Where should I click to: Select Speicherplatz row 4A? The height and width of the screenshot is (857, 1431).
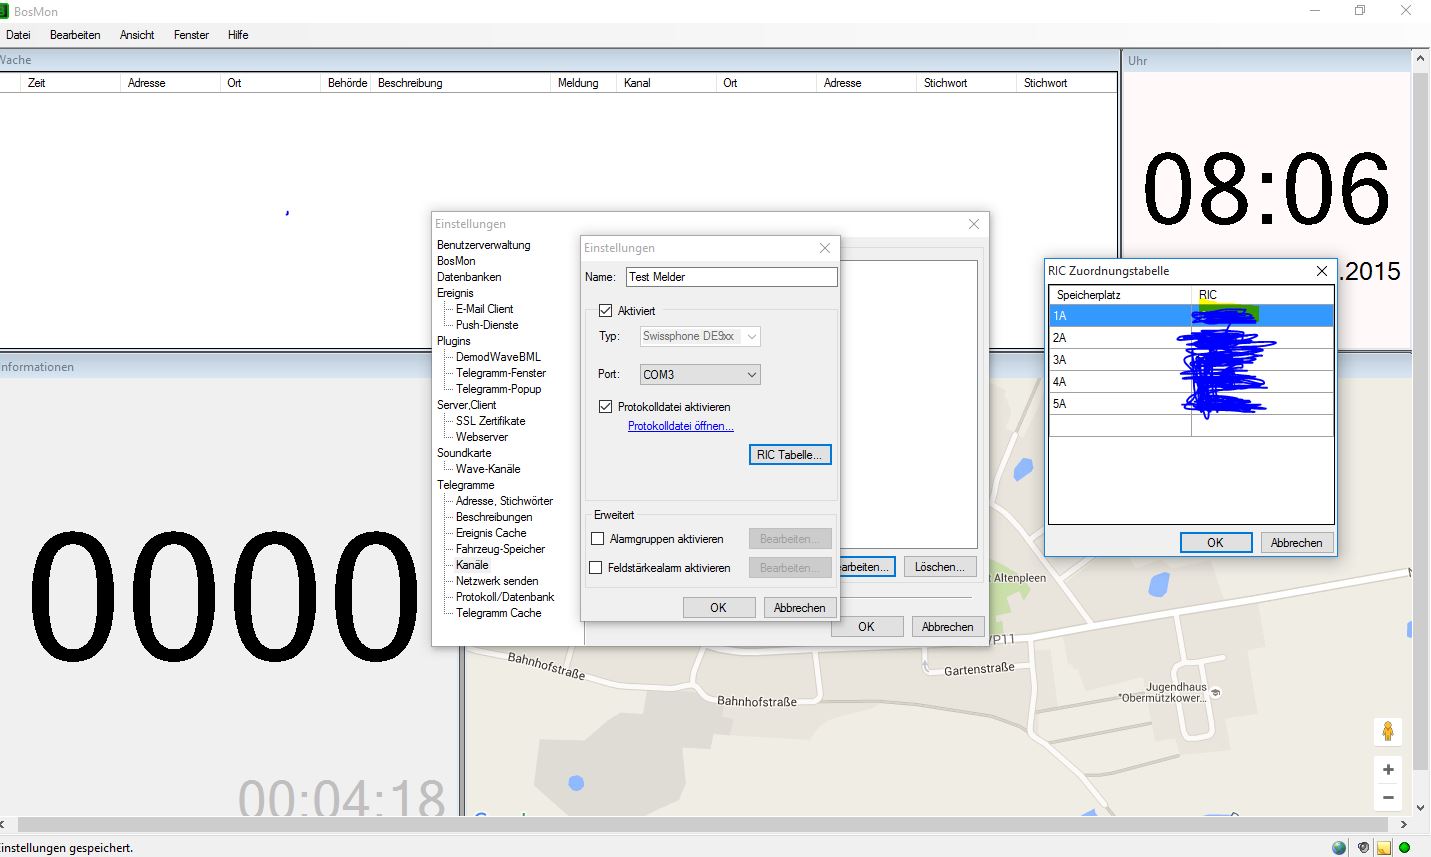[x=1191, y=382]
